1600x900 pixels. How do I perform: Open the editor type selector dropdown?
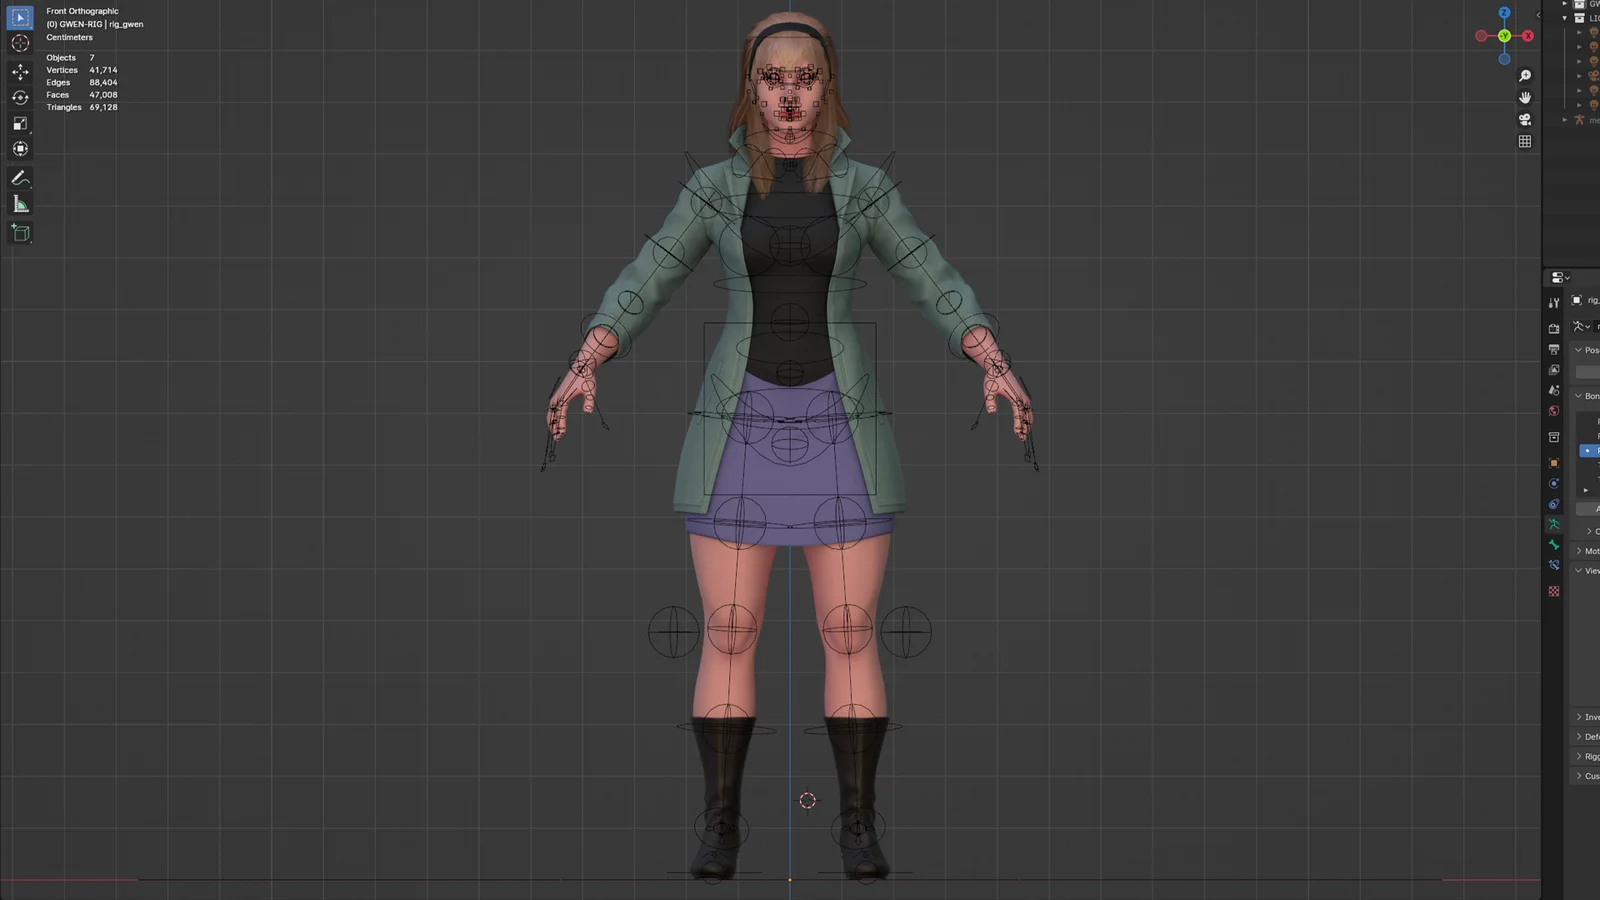click(x=1557, y=277)
